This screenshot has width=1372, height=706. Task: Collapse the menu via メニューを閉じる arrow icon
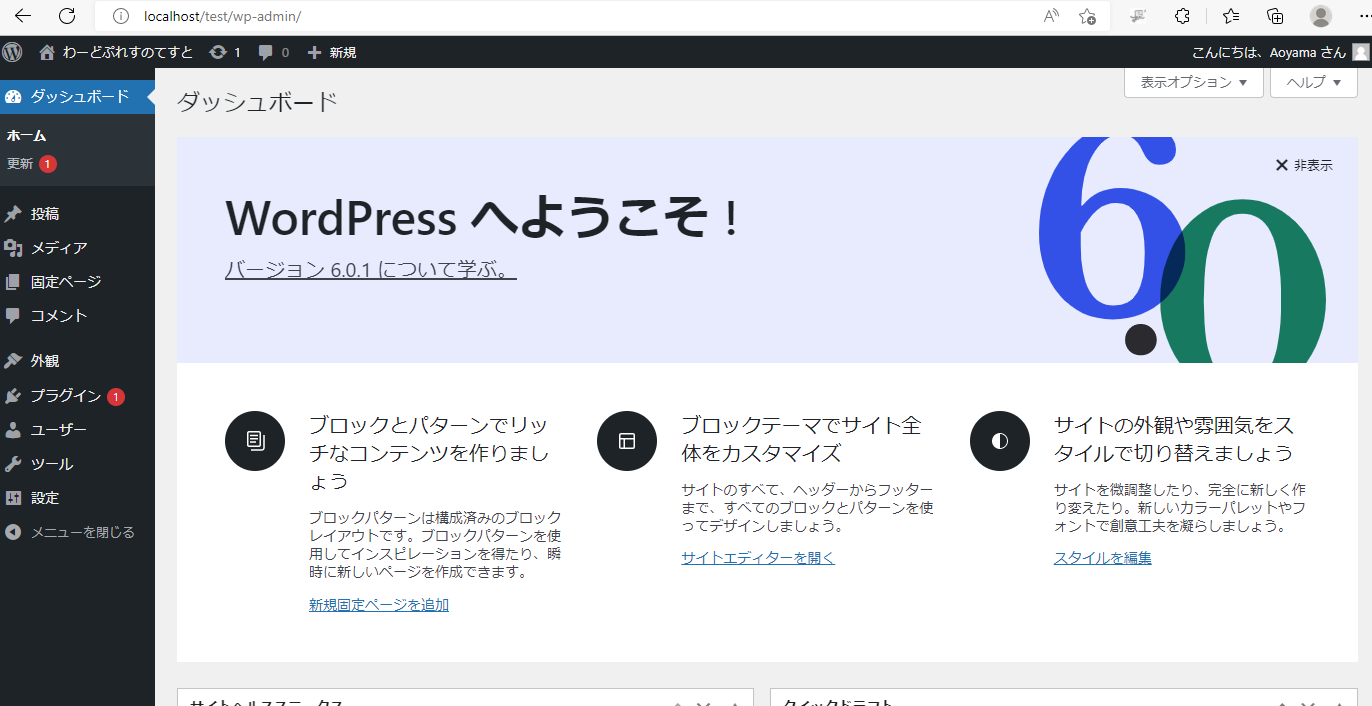13,532
